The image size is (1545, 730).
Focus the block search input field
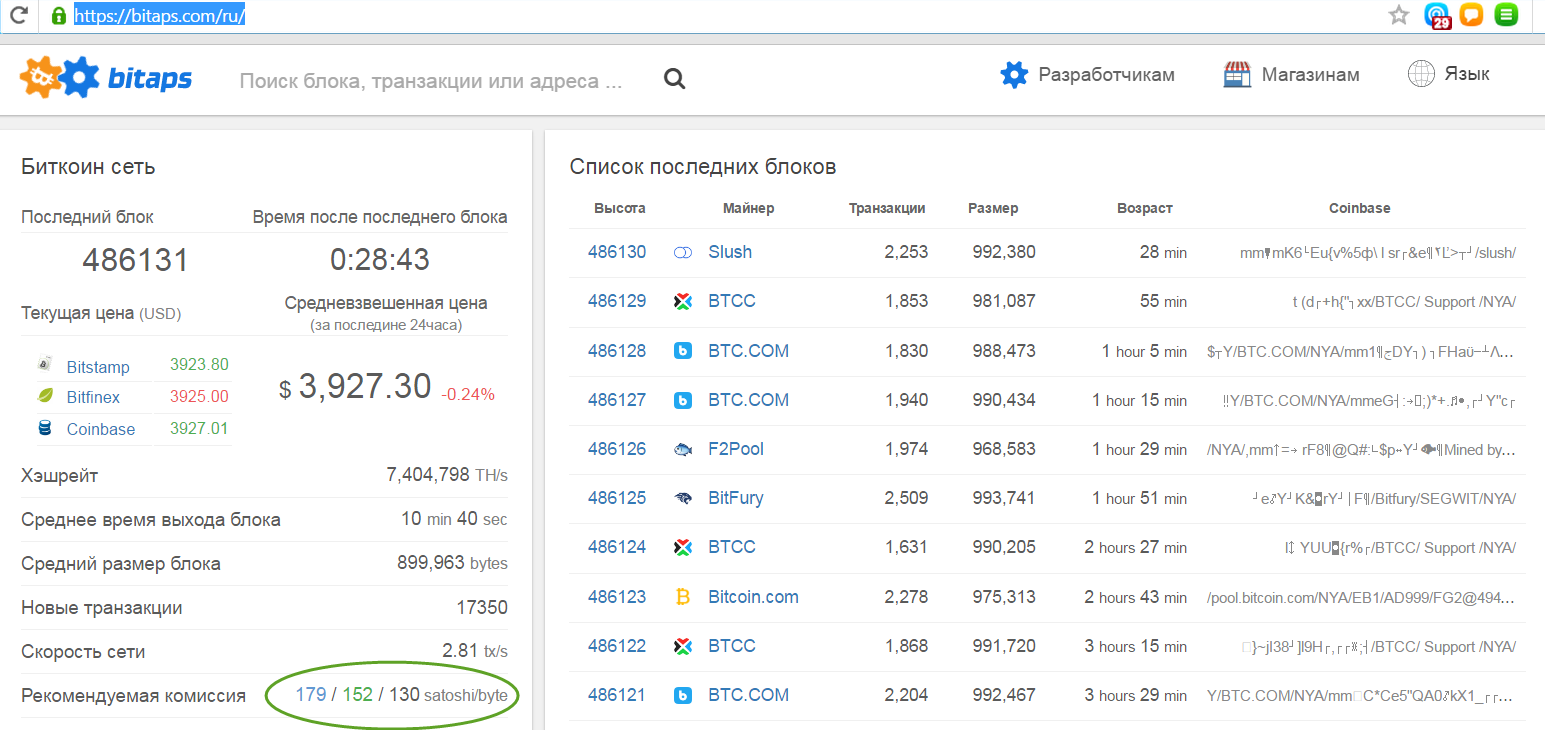coord(431,81)
